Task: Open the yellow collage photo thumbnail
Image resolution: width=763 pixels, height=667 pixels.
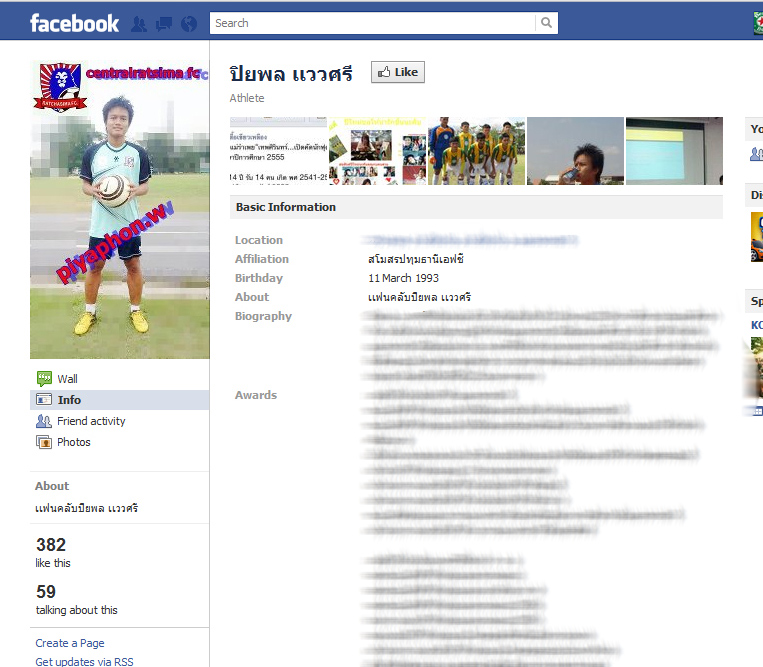Action: [x=378, y=151]
